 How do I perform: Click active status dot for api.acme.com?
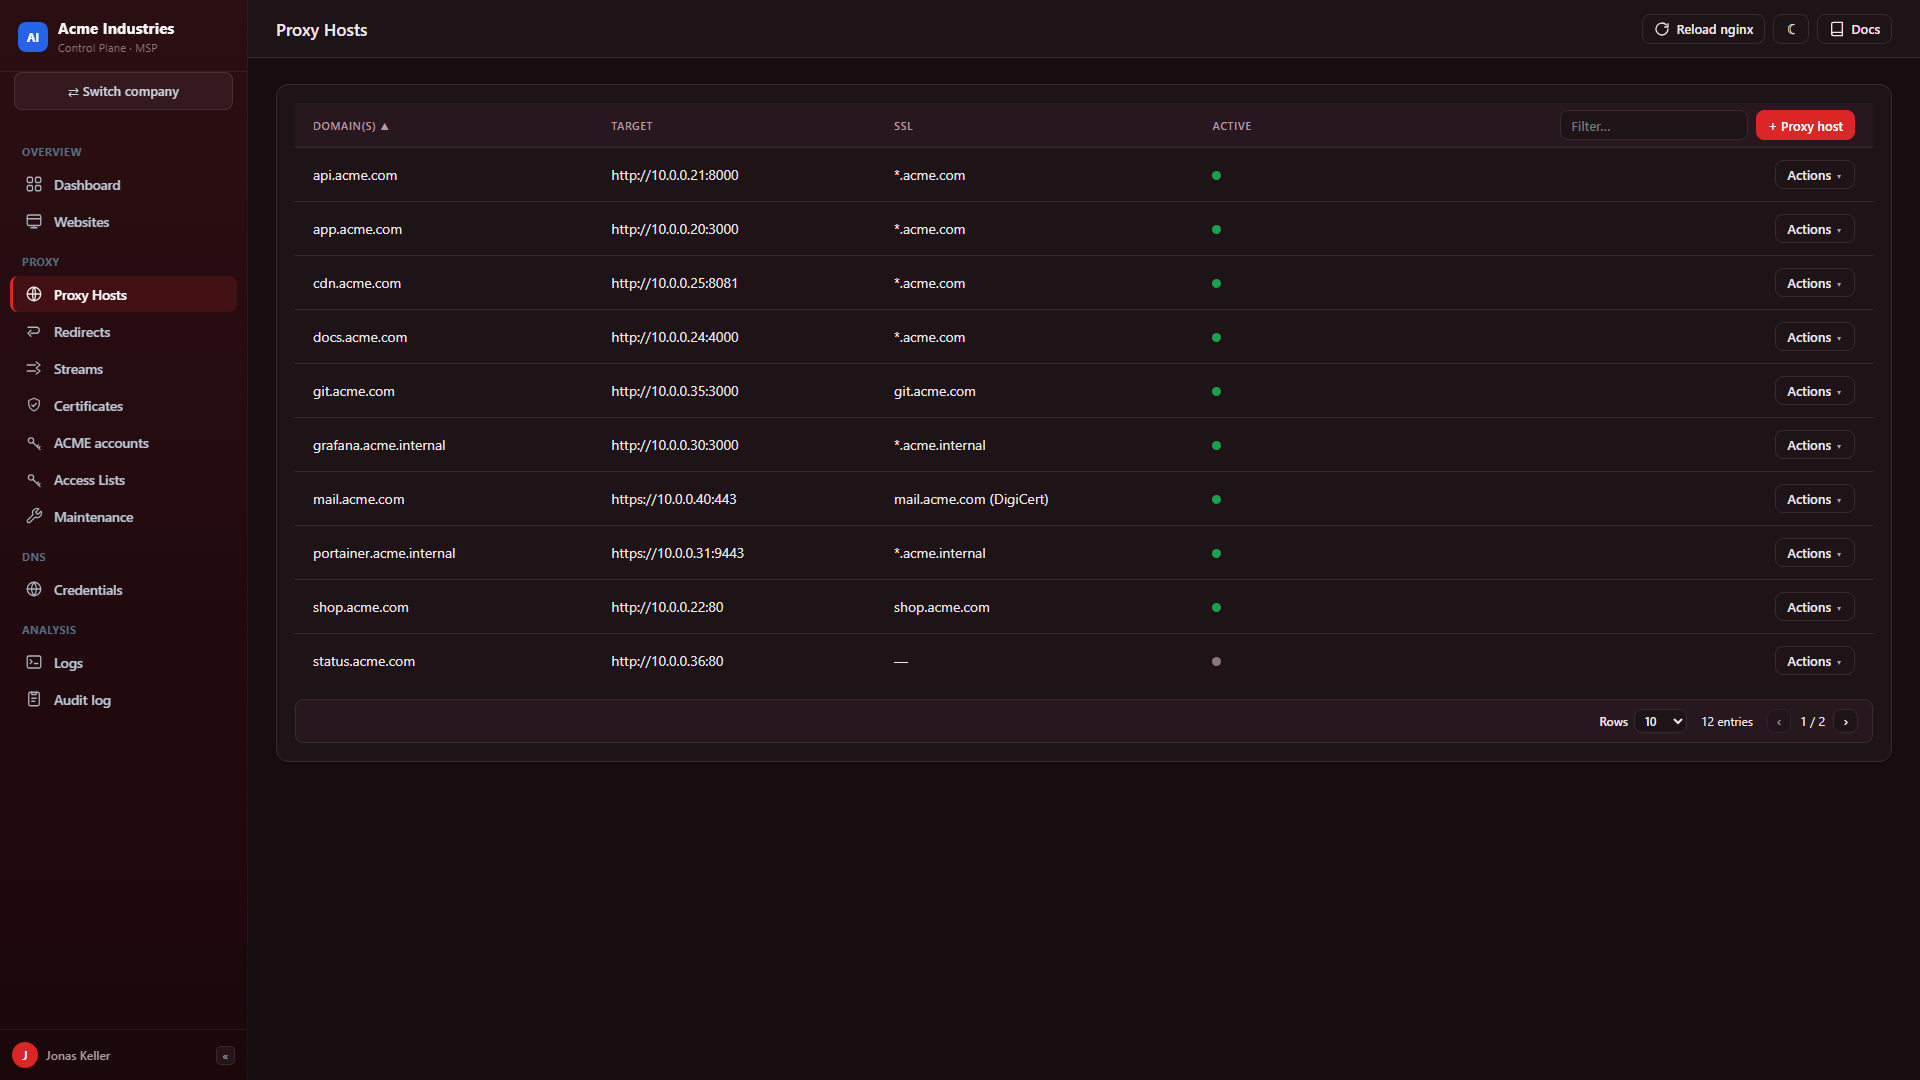pyautogui.click(x=1216, y=175)
